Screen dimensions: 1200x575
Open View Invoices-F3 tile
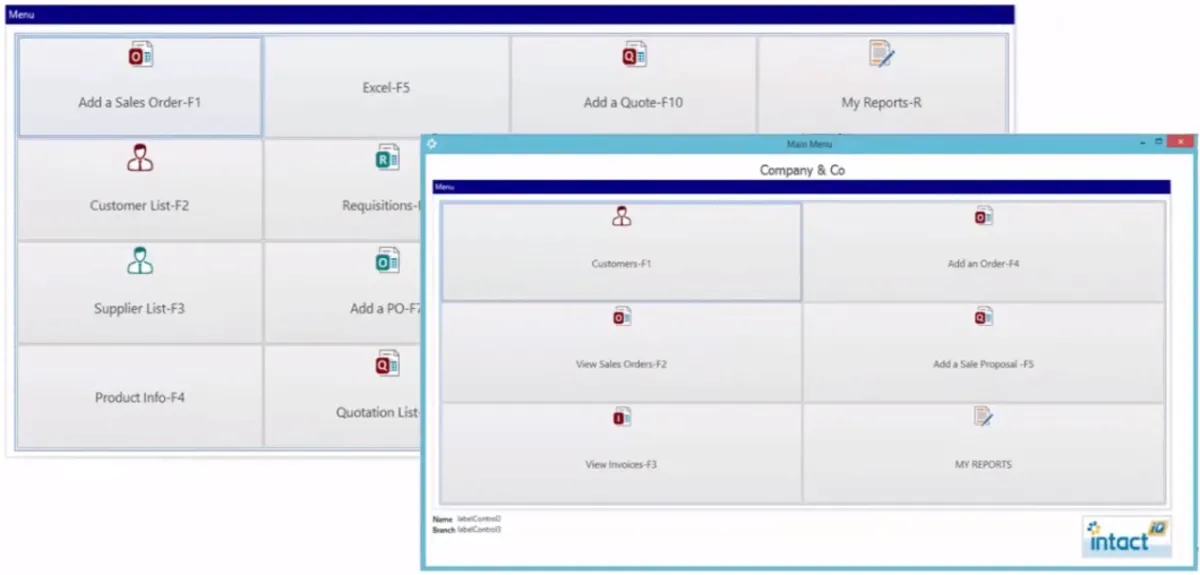[x=621, y=452]
